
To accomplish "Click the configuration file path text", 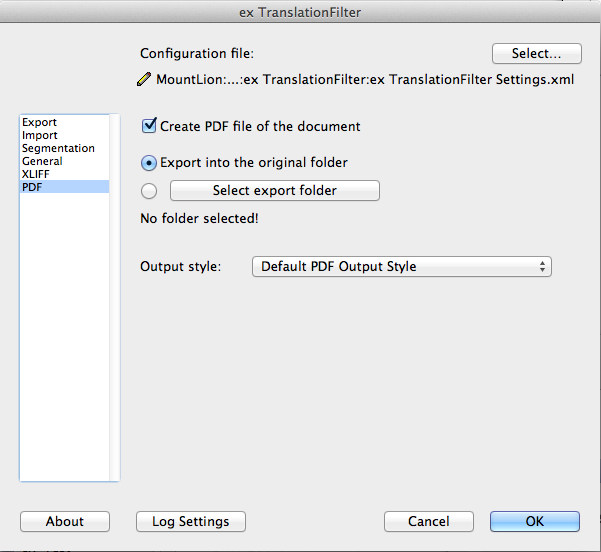I will click(x=365, y=80).
